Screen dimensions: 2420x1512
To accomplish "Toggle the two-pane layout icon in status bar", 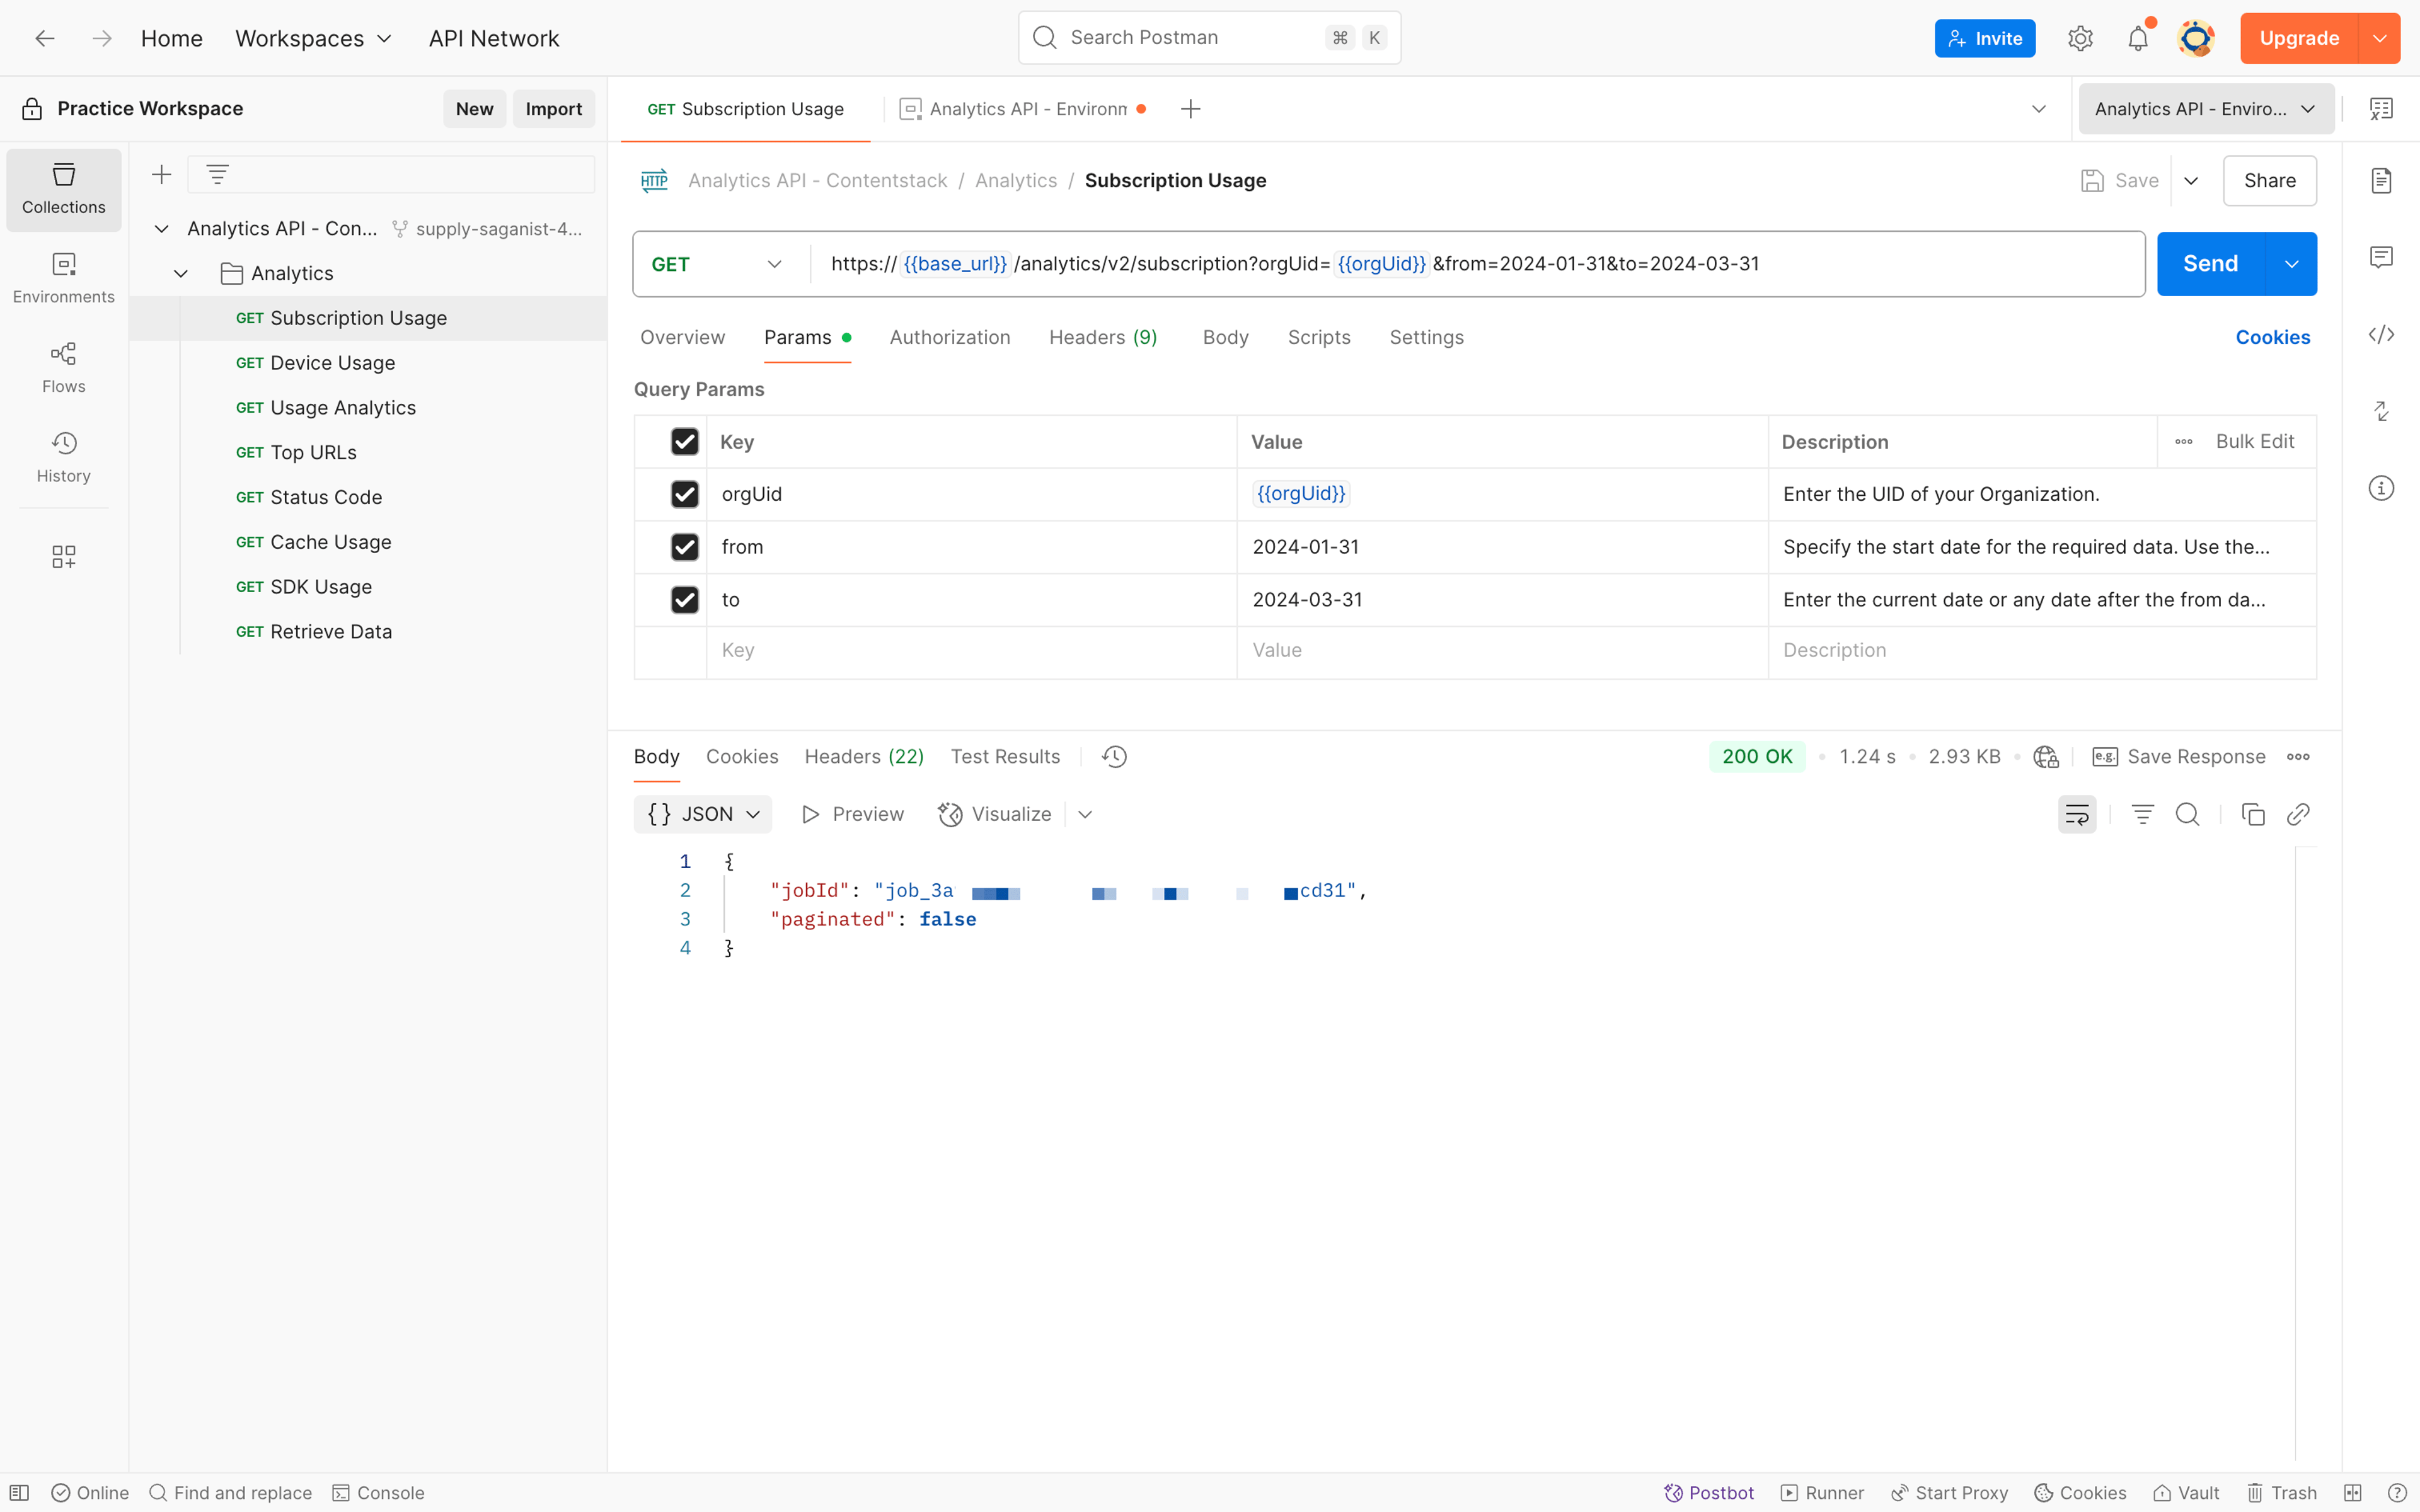I will tap(2353, 1493).
